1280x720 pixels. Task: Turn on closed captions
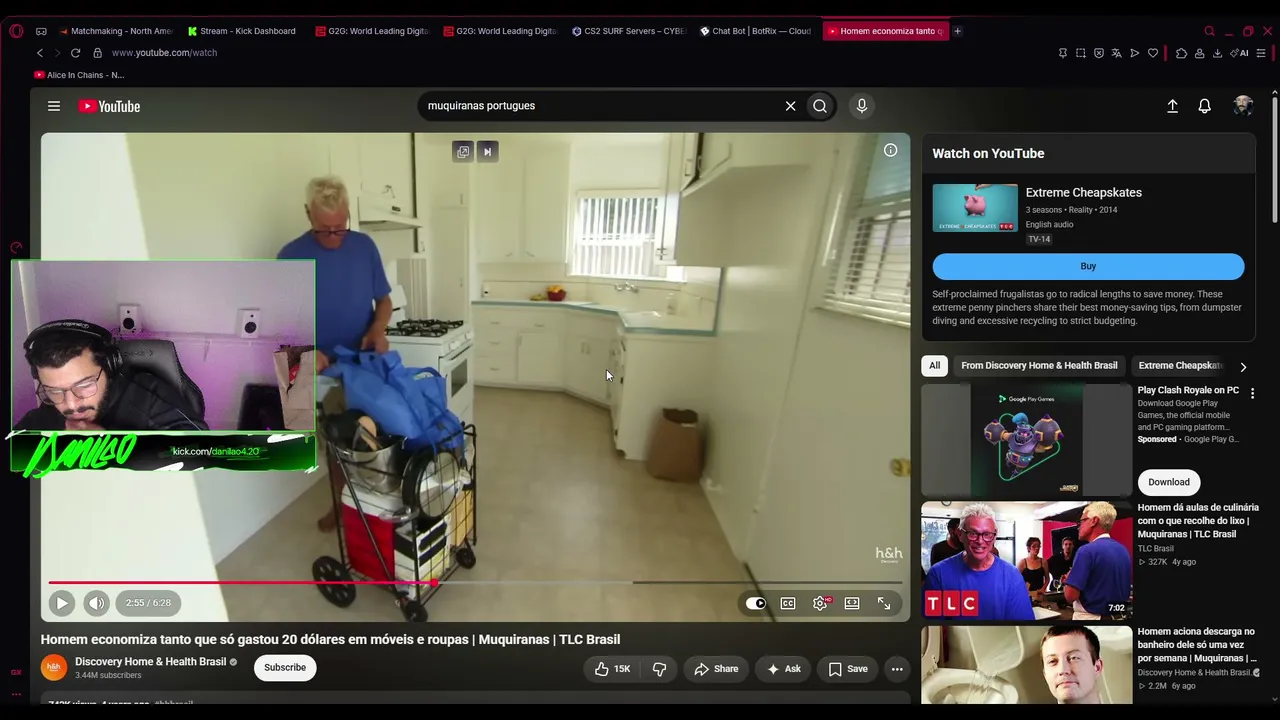pyautogui.click(x=788, y=603)
